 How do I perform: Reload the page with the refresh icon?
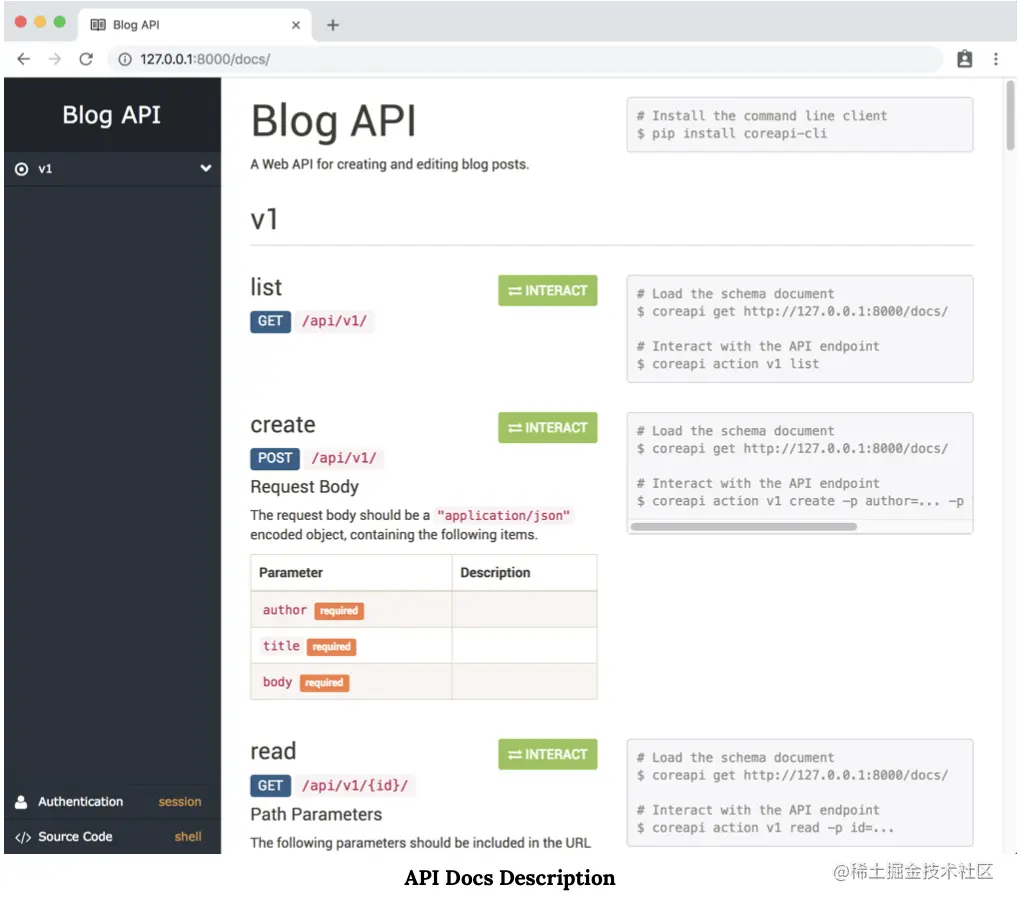click(x=86, y=59)
